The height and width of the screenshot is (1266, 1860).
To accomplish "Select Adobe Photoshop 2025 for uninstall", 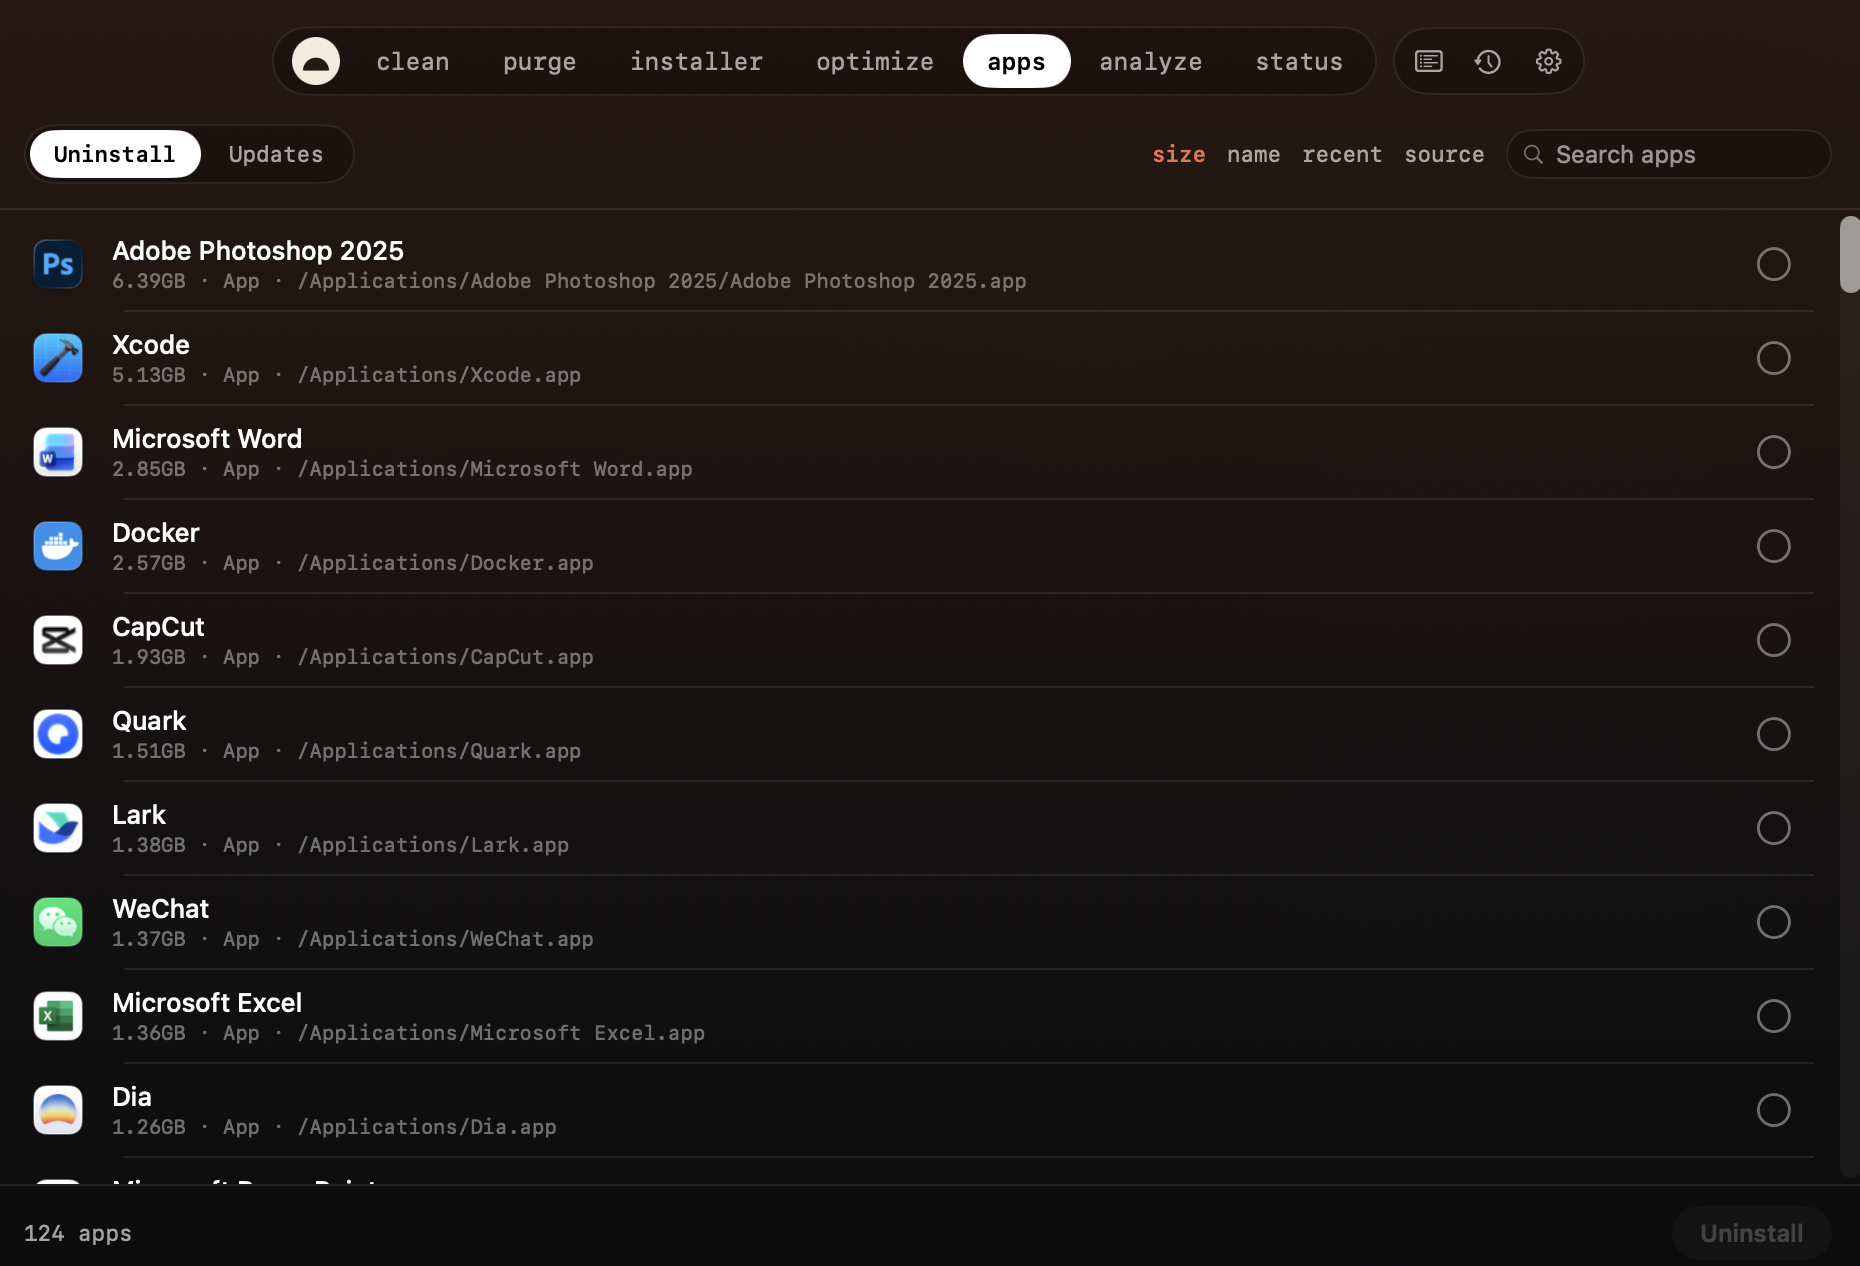I will [1773, 264].
